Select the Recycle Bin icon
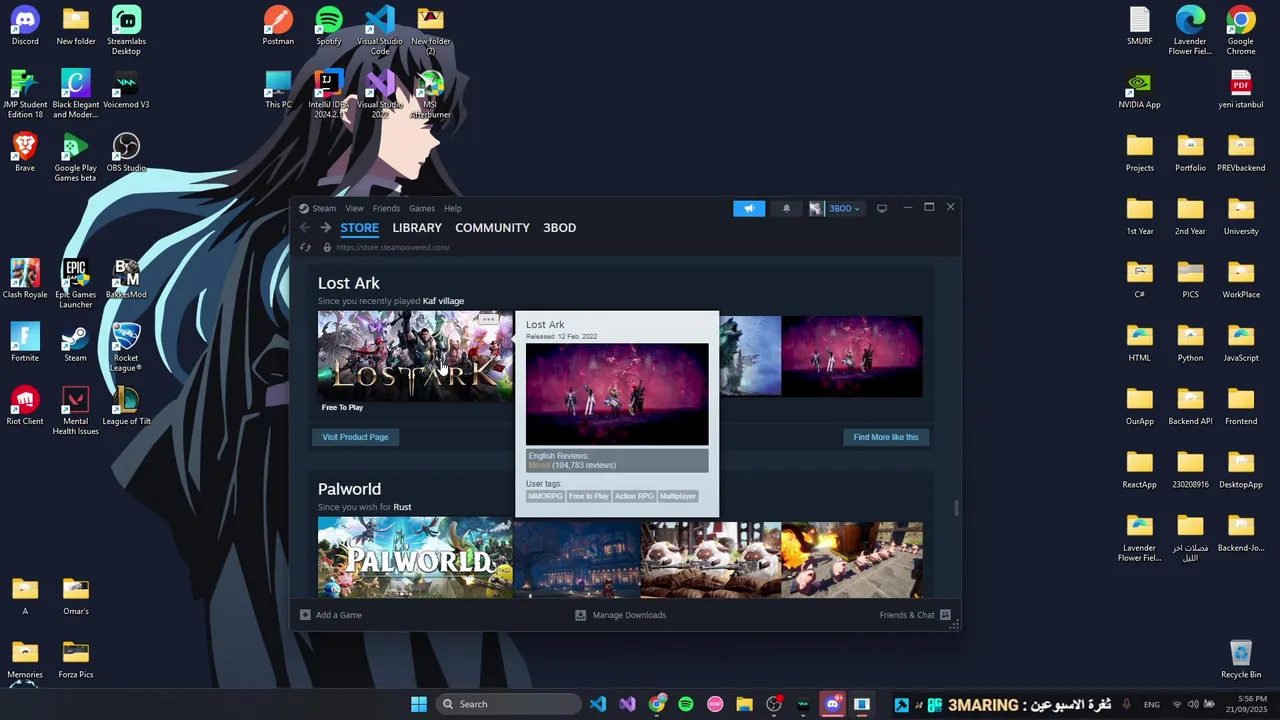The image size is (1280, 720). 1241,659
